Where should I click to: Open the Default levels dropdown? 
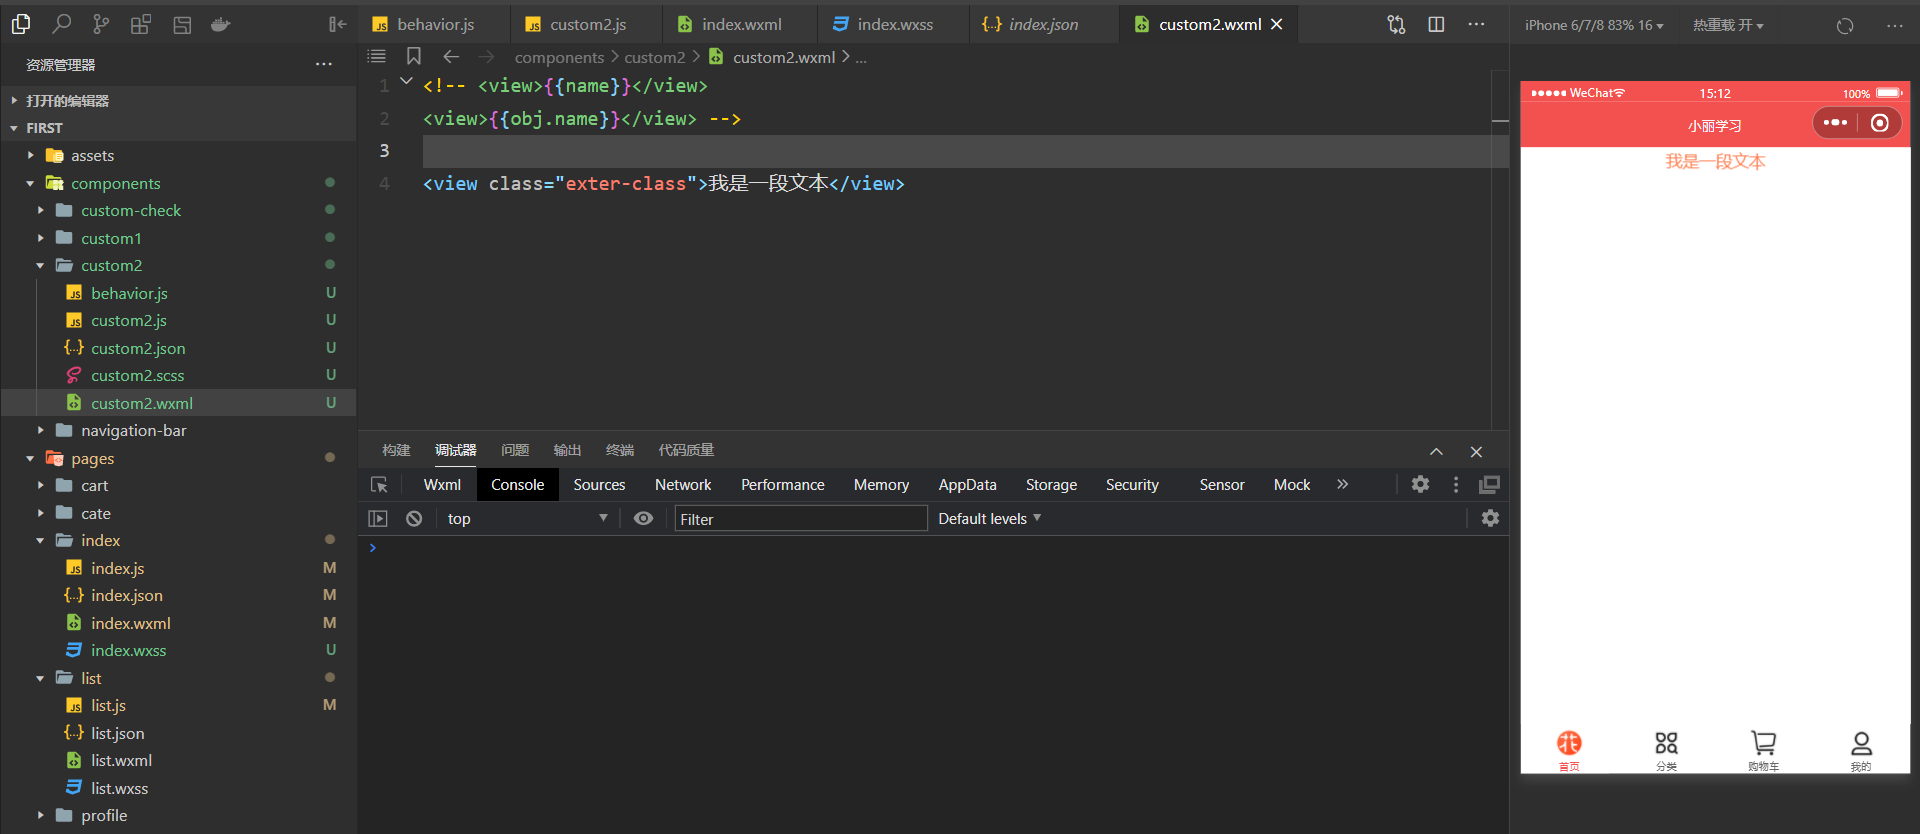[990, 518]
